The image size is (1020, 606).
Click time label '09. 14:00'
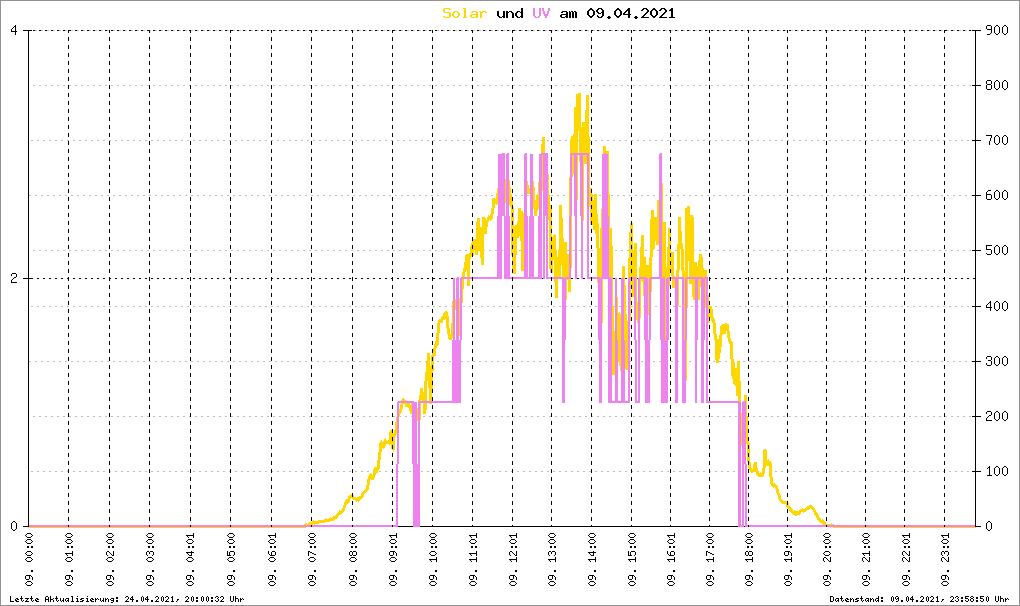[592, 559]
